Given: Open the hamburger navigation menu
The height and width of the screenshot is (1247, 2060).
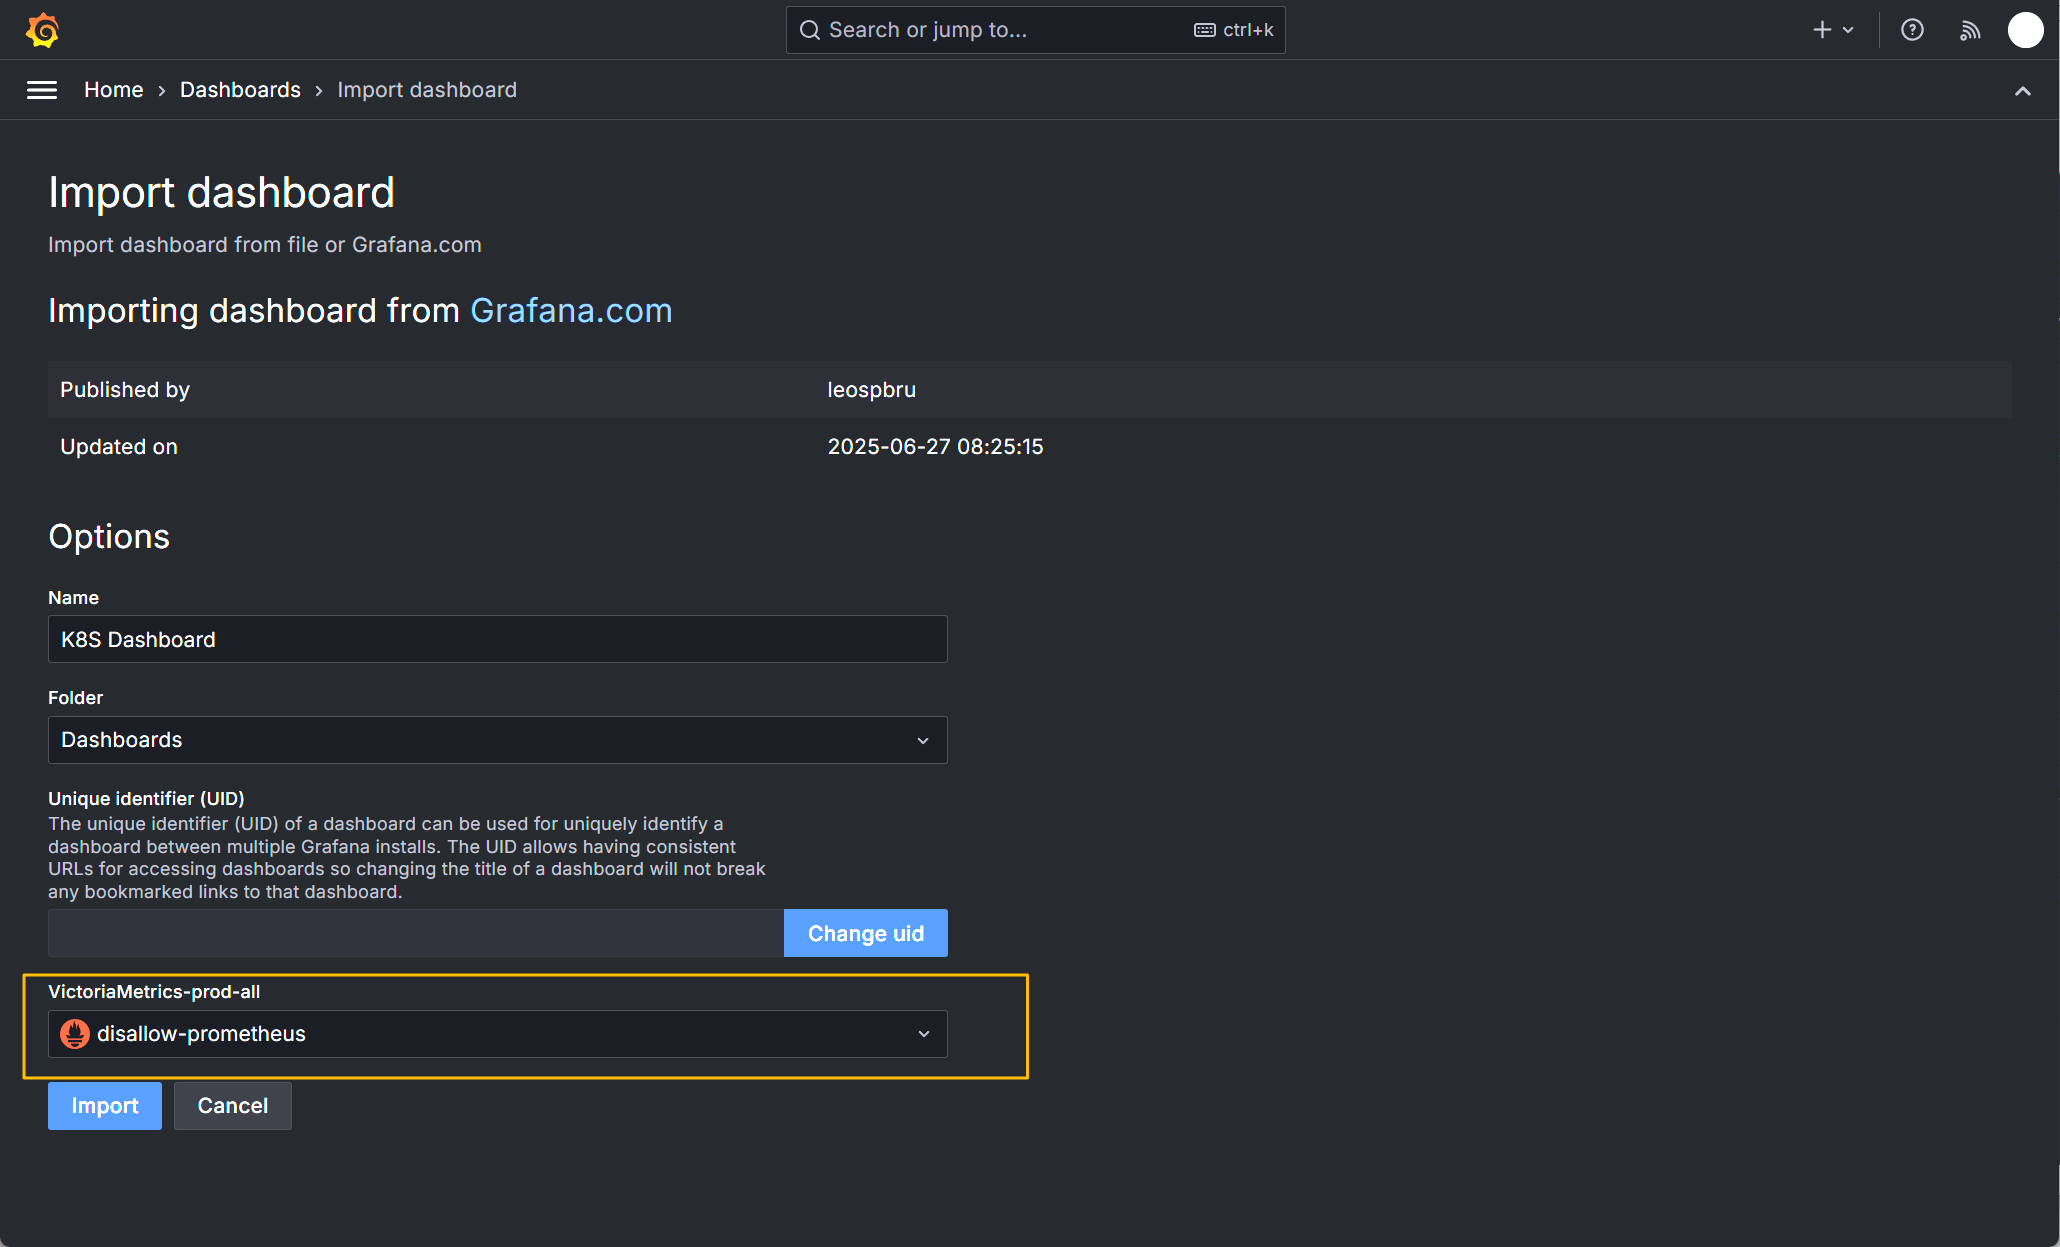Looking at the screenshot, I should pos(42,90).
